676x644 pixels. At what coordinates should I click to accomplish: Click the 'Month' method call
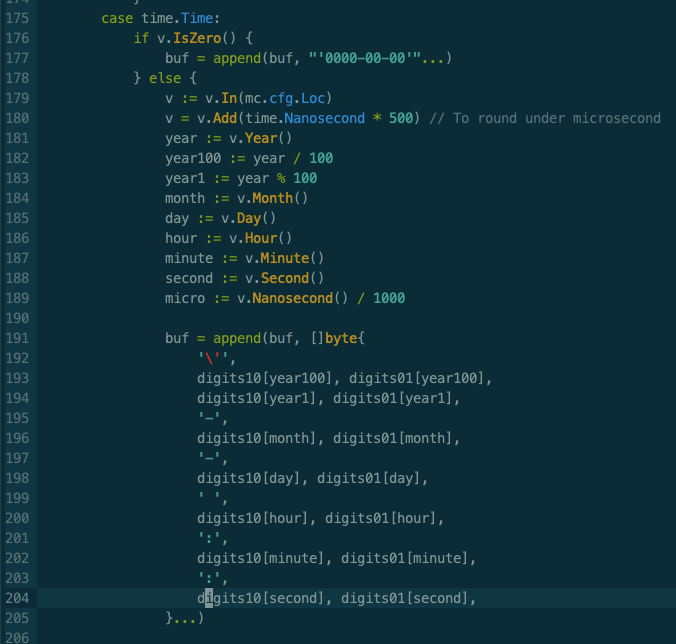tap(273, 198)
